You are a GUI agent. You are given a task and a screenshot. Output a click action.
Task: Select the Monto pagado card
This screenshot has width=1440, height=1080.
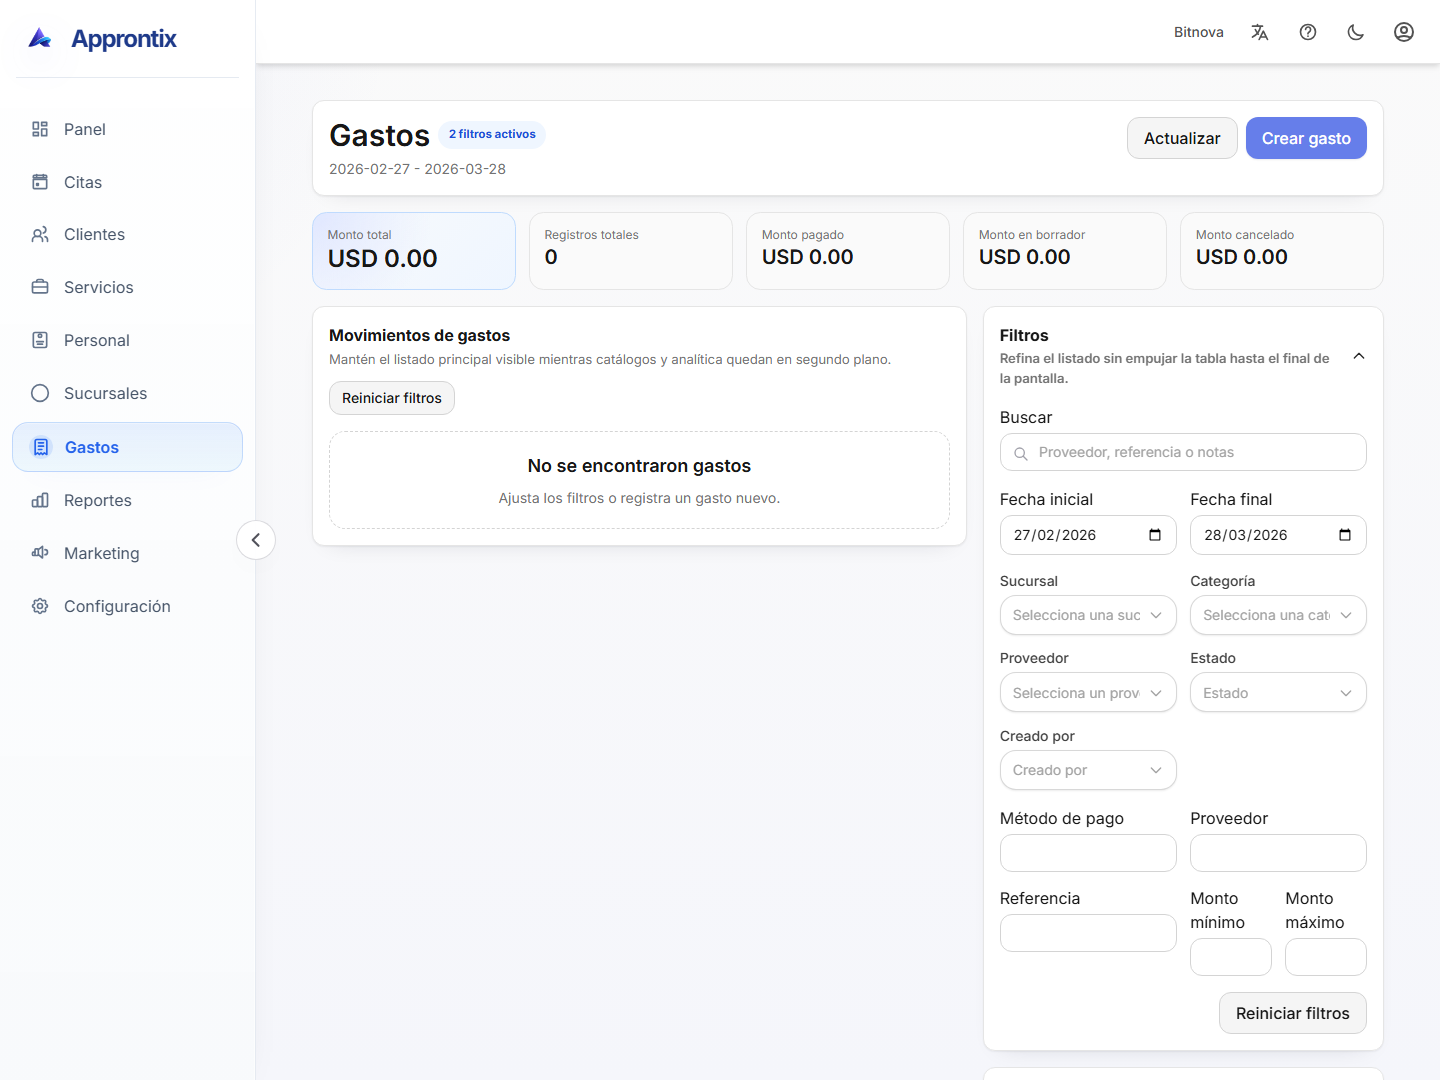848,251
